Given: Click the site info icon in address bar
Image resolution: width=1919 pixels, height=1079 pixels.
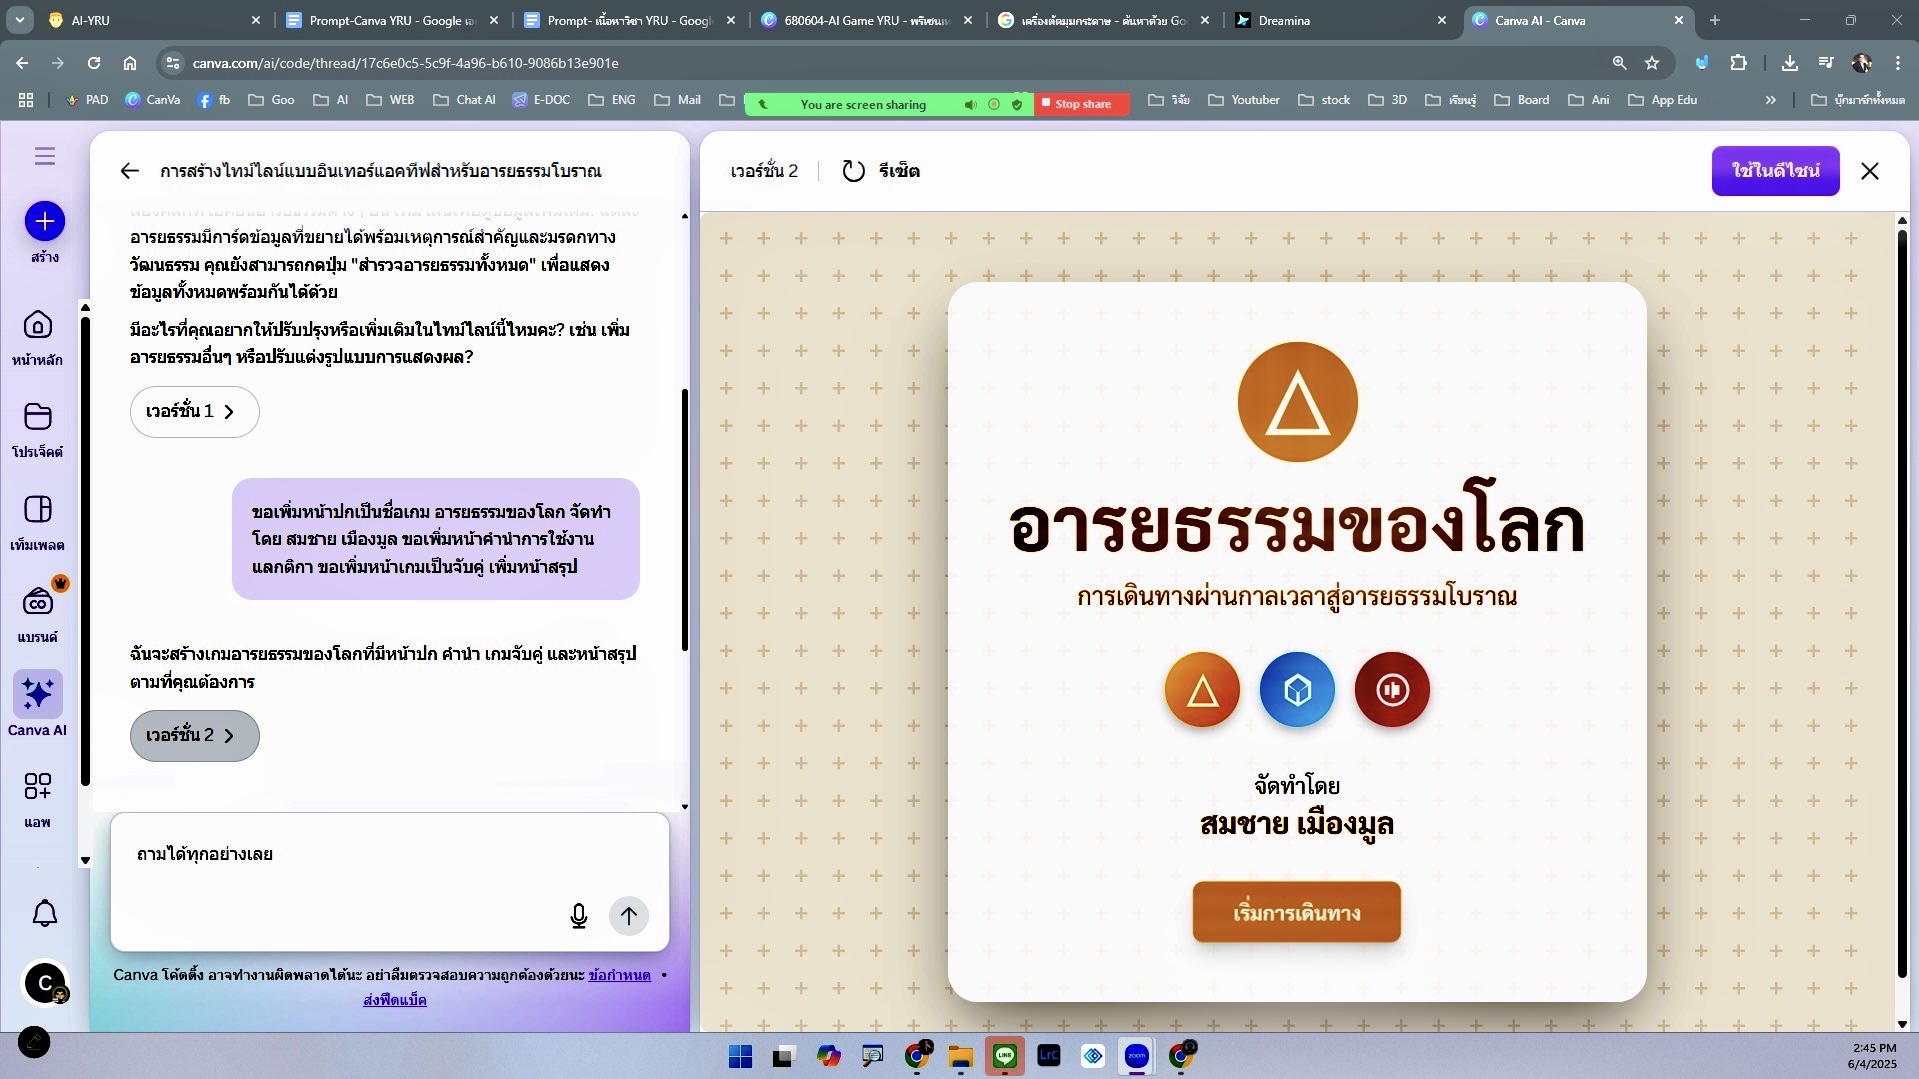Looking at the screenshot, I should pos(173,63).
